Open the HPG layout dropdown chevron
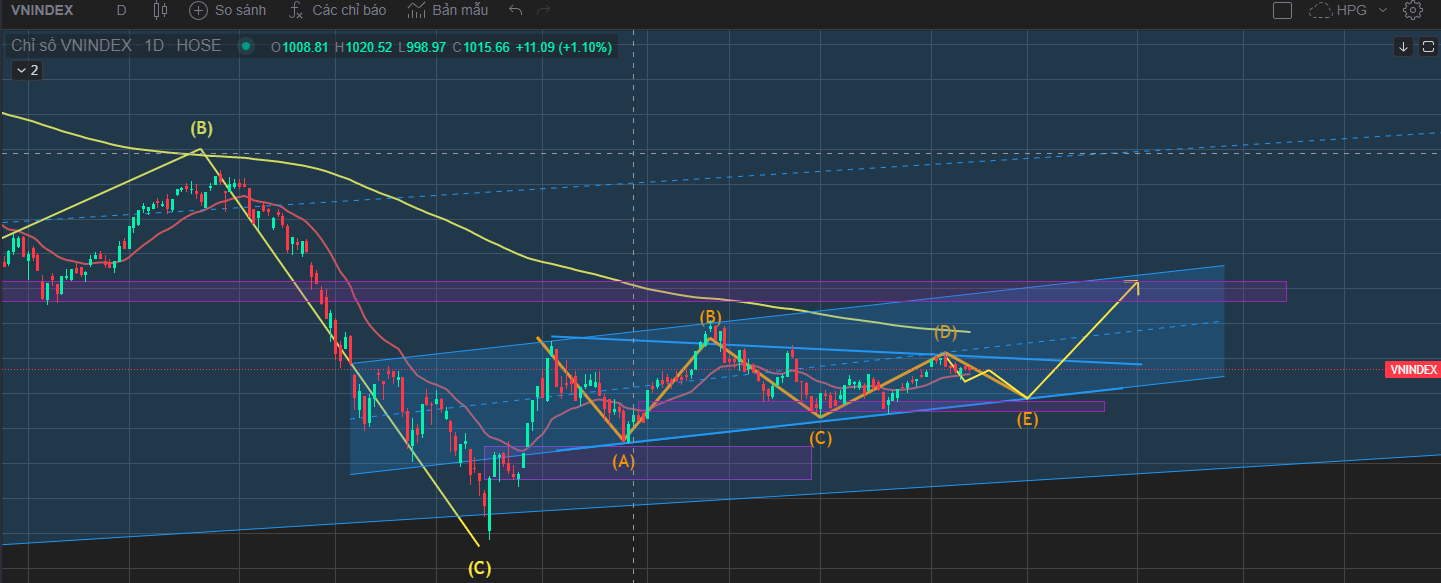Viewport: 1441px width, 583px height. tap(1383, 11)
